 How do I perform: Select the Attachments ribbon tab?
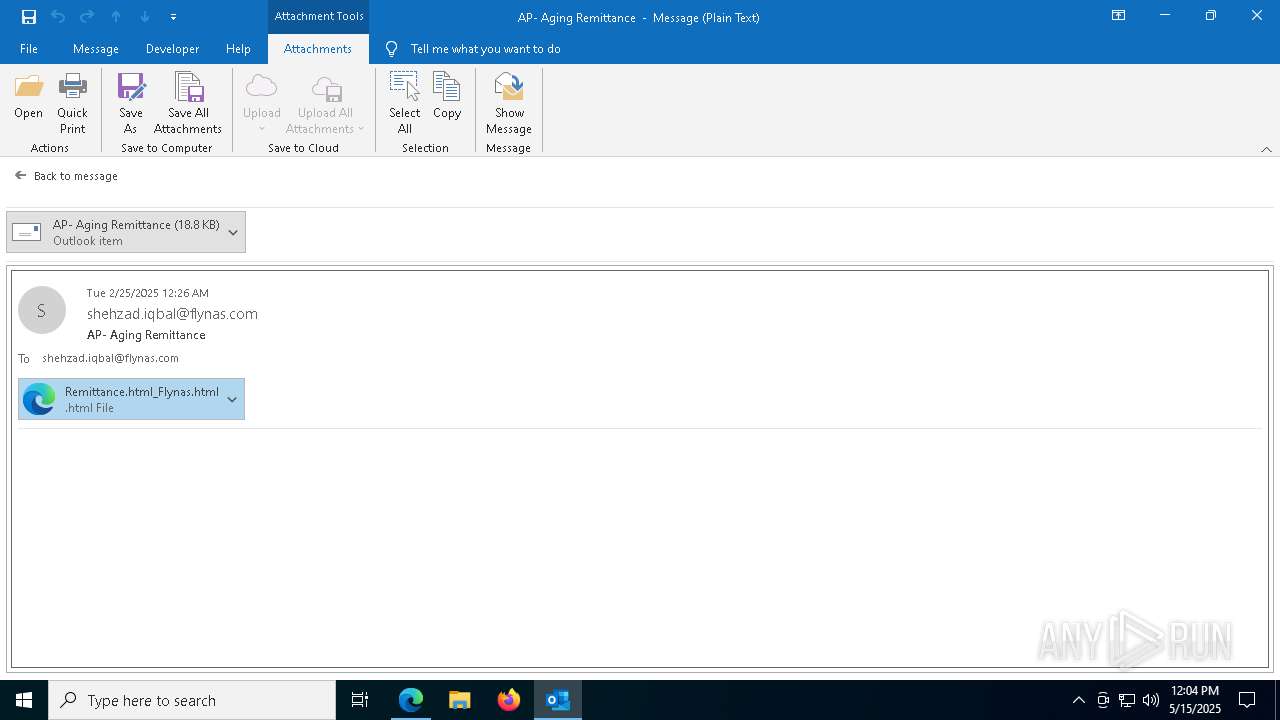(318, 49)
